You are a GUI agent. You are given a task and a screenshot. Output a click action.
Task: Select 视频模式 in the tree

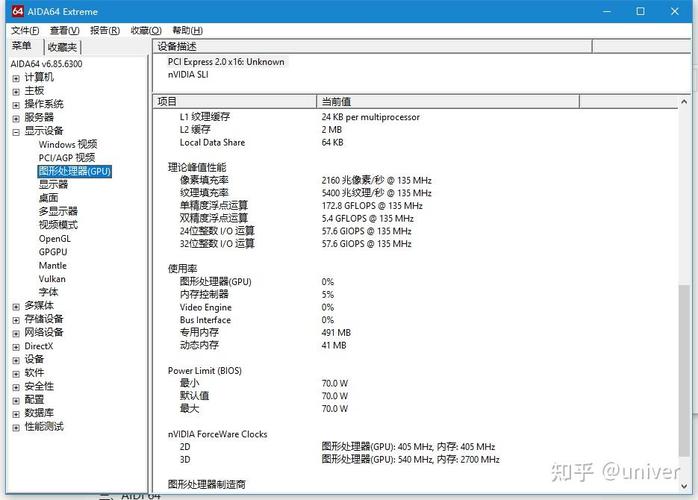58,225
